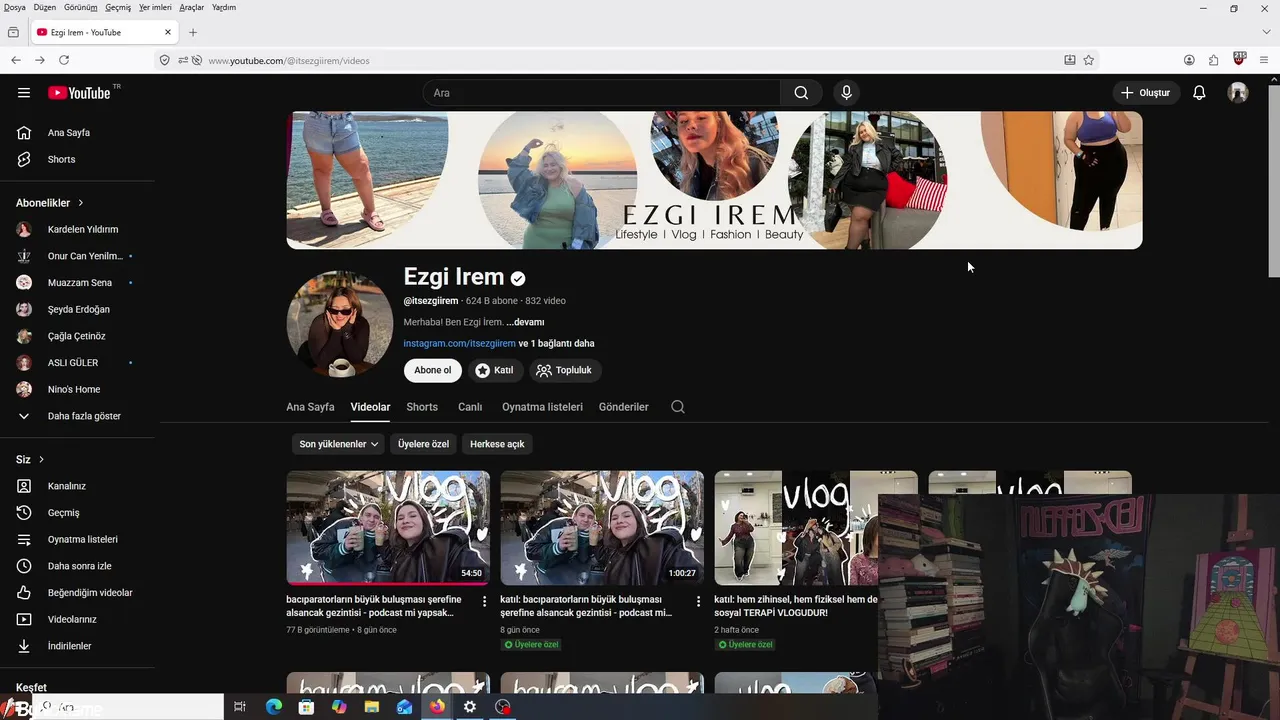
Task: Expand the Abonelikler section
Action: (x=50, y=203)
